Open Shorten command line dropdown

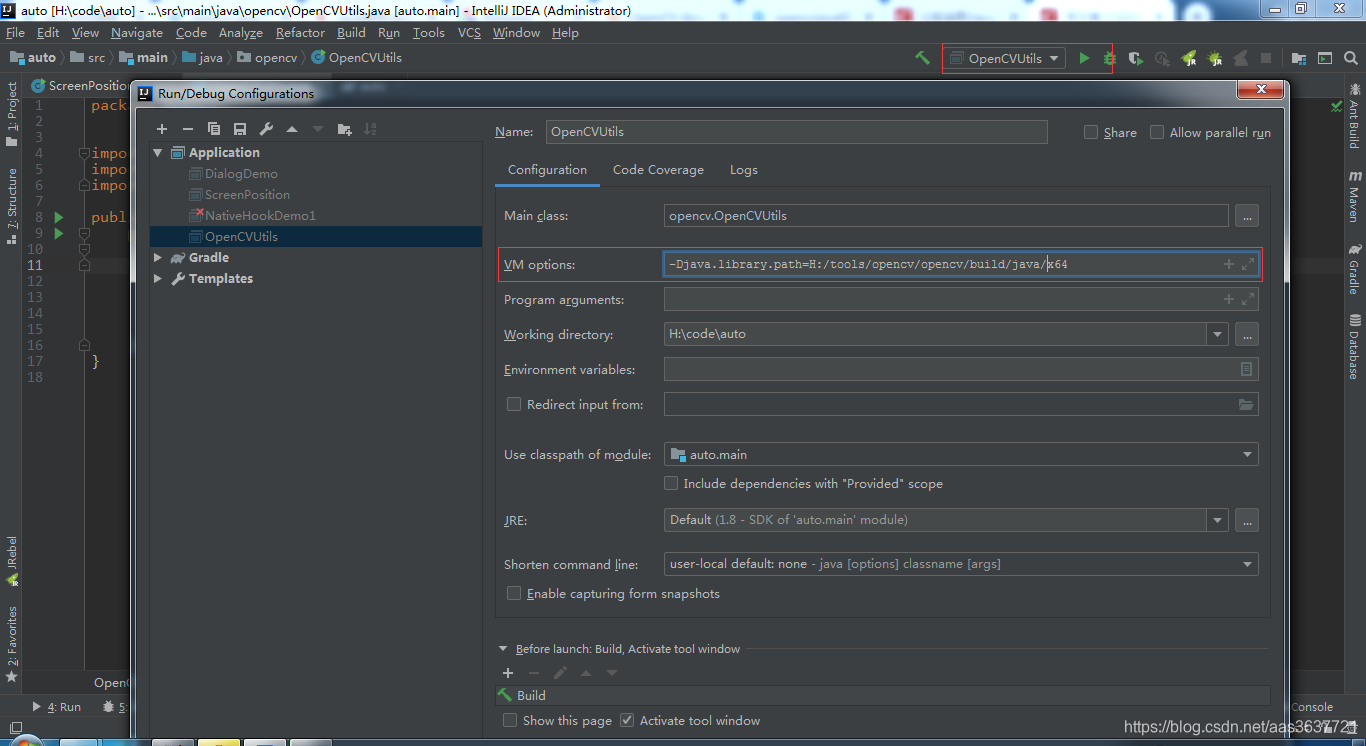pyautogui.click(x=1247, y=564)
